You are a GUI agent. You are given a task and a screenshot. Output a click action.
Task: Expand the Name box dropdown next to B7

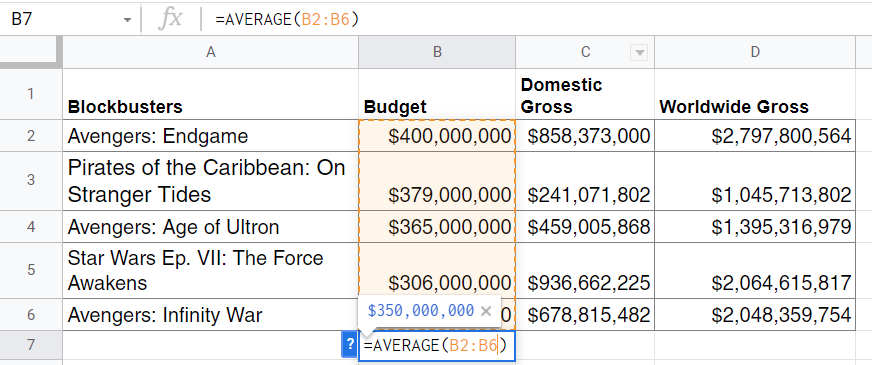(x=128, y=20)
